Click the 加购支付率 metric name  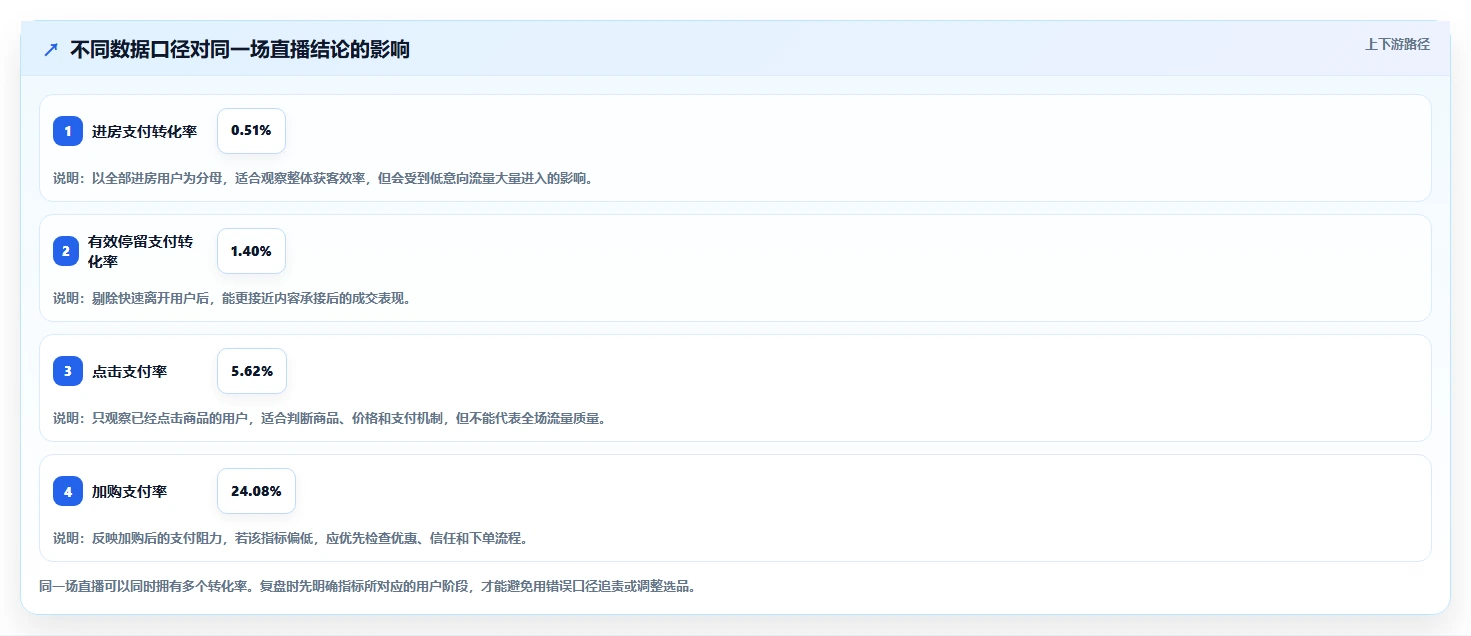129,491
